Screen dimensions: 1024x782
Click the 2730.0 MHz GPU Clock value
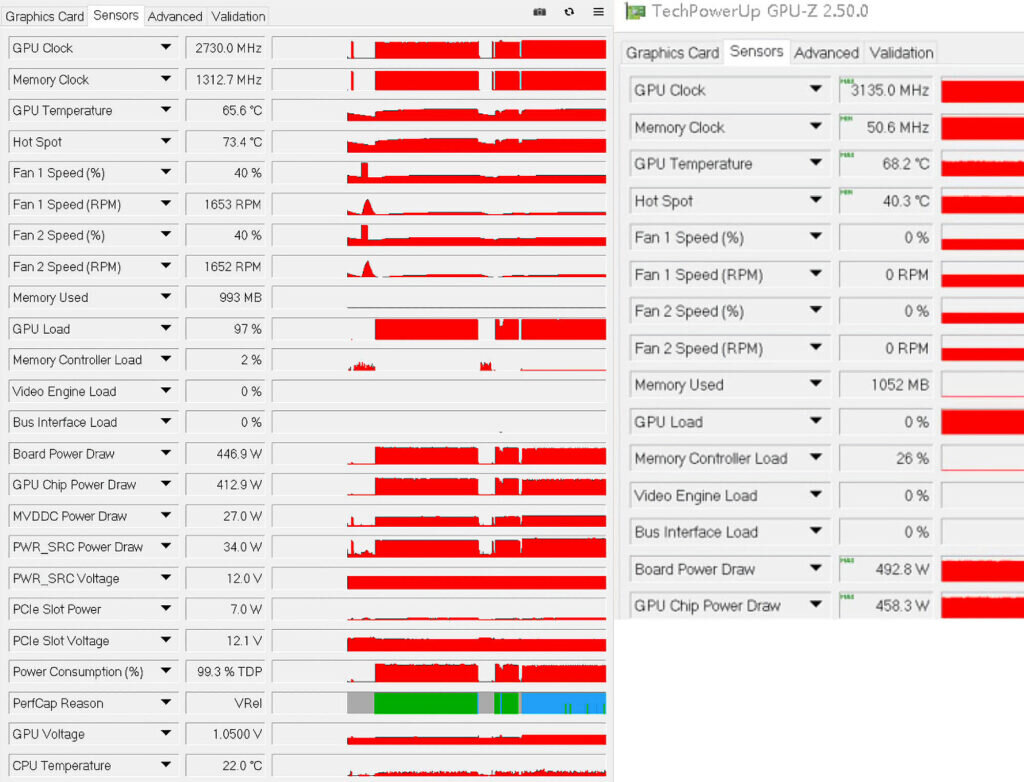click(225, 48)
